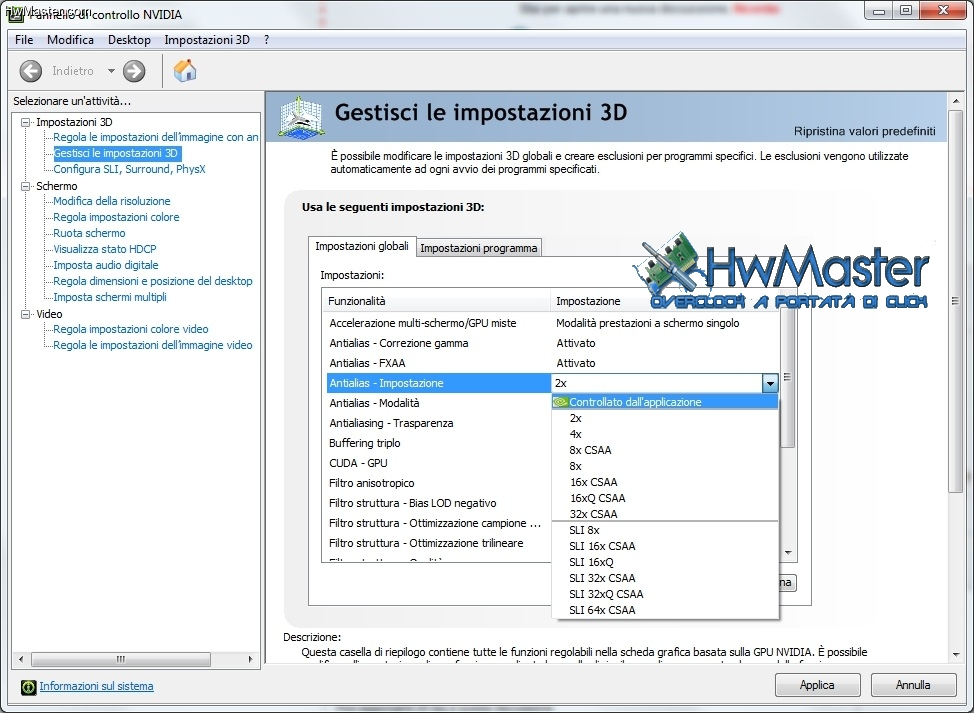Open Visualizza stato HDCP
Screen dimensions: 974x713
[105, 249]
